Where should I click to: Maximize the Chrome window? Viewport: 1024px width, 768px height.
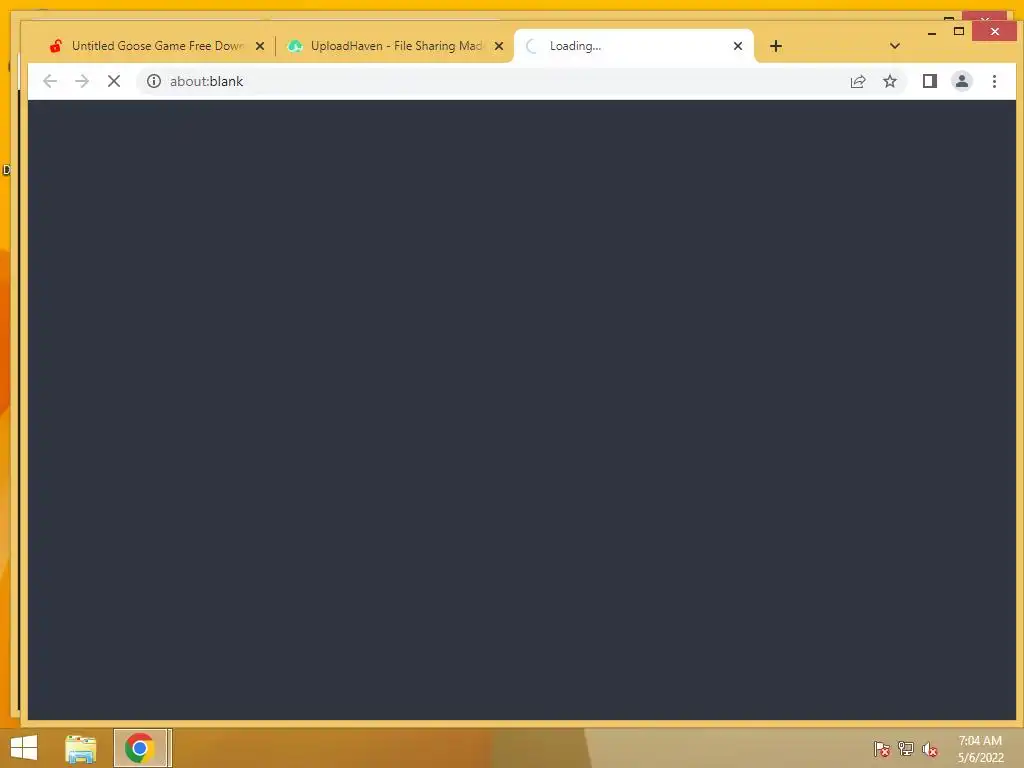(x=959, y=31)
